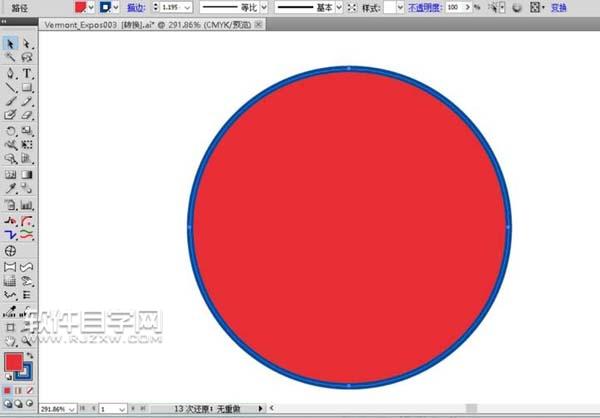Viewport: 600px width, 418px height.
Task: Set fill to None (red slash)
Action: coord(29,390)
